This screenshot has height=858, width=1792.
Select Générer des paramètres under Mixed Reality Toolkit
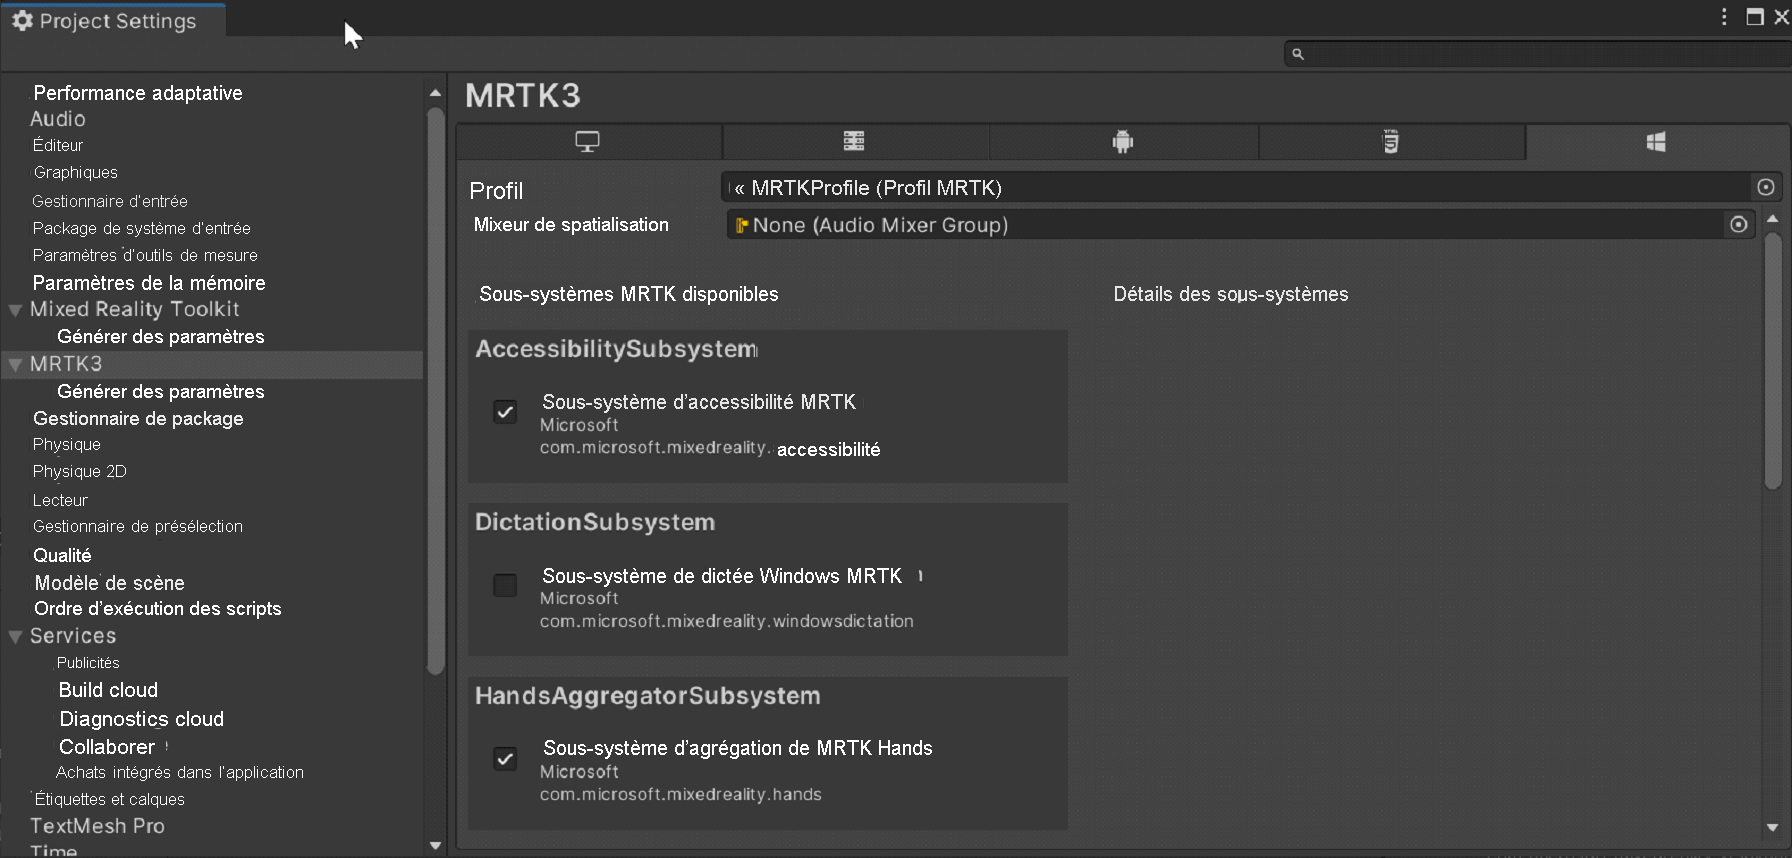(x=161, y=337)
